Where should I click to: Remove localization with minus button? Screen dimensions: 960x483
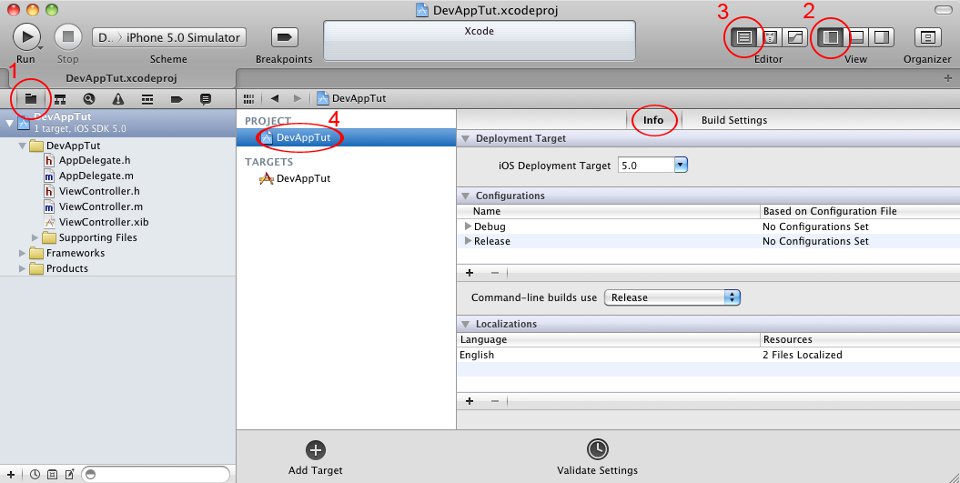point(495,401)
